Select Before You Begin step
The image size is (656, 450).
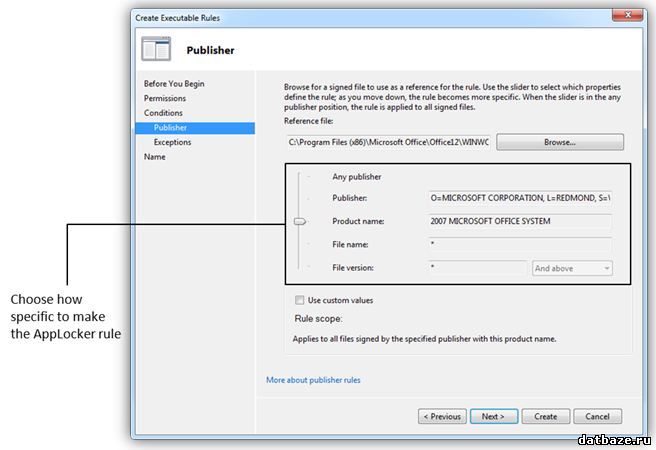click(174, 84)
